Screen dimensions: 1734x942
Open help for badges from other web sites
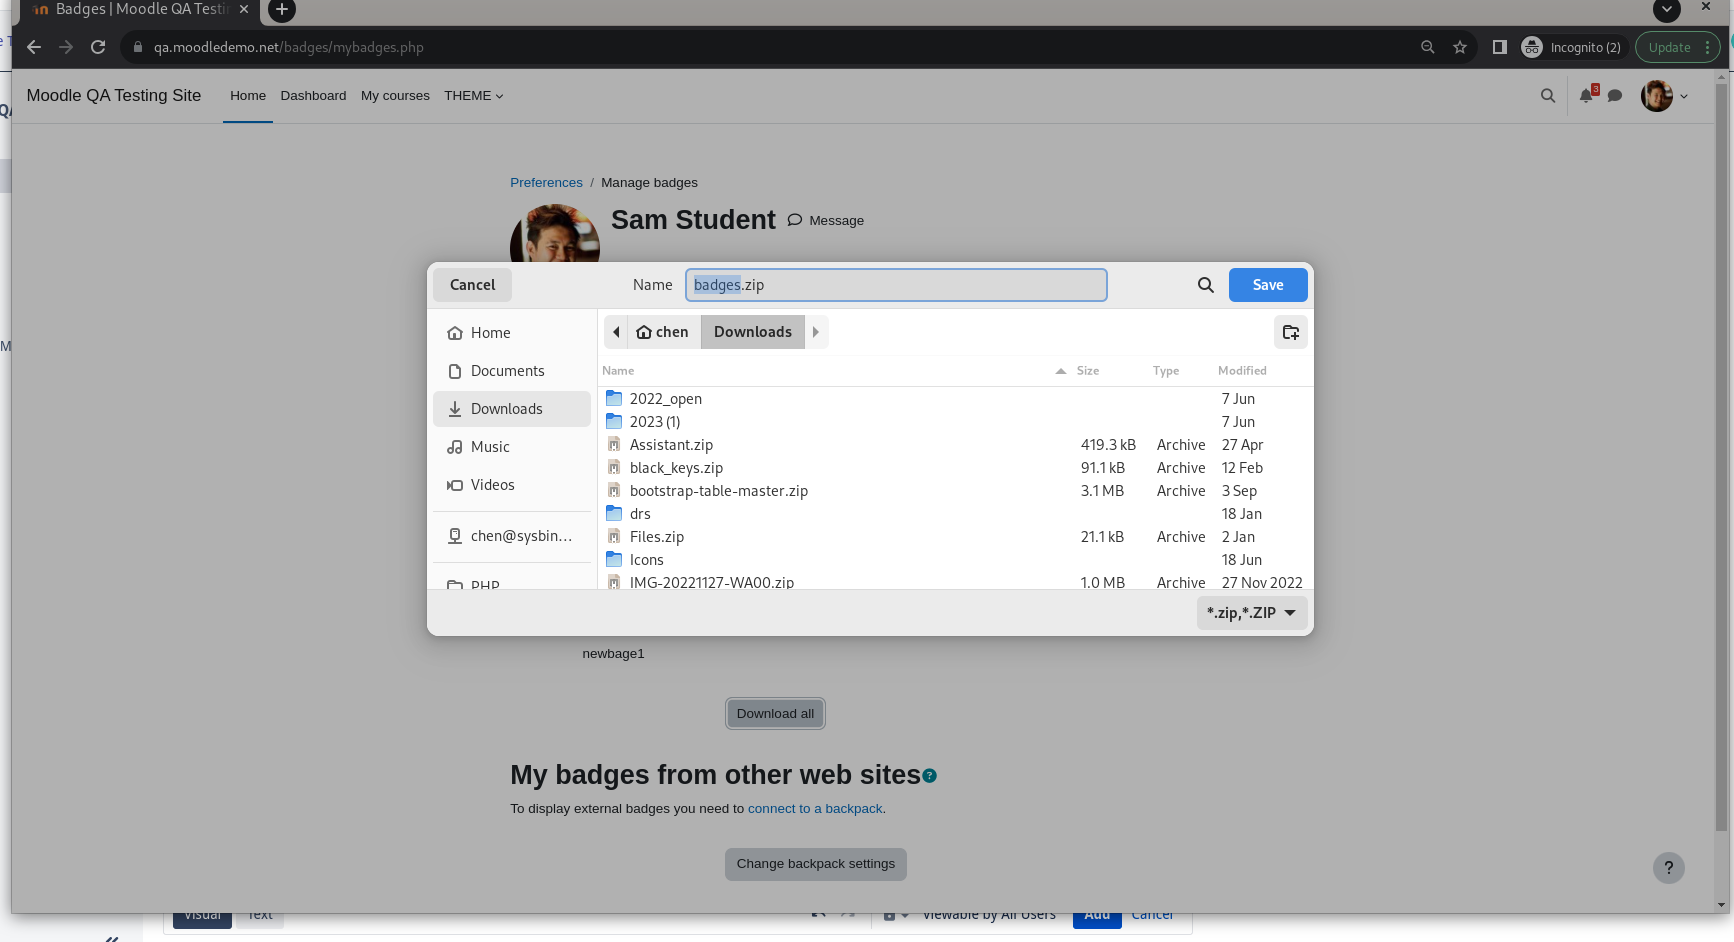click(x=930, y=776)
